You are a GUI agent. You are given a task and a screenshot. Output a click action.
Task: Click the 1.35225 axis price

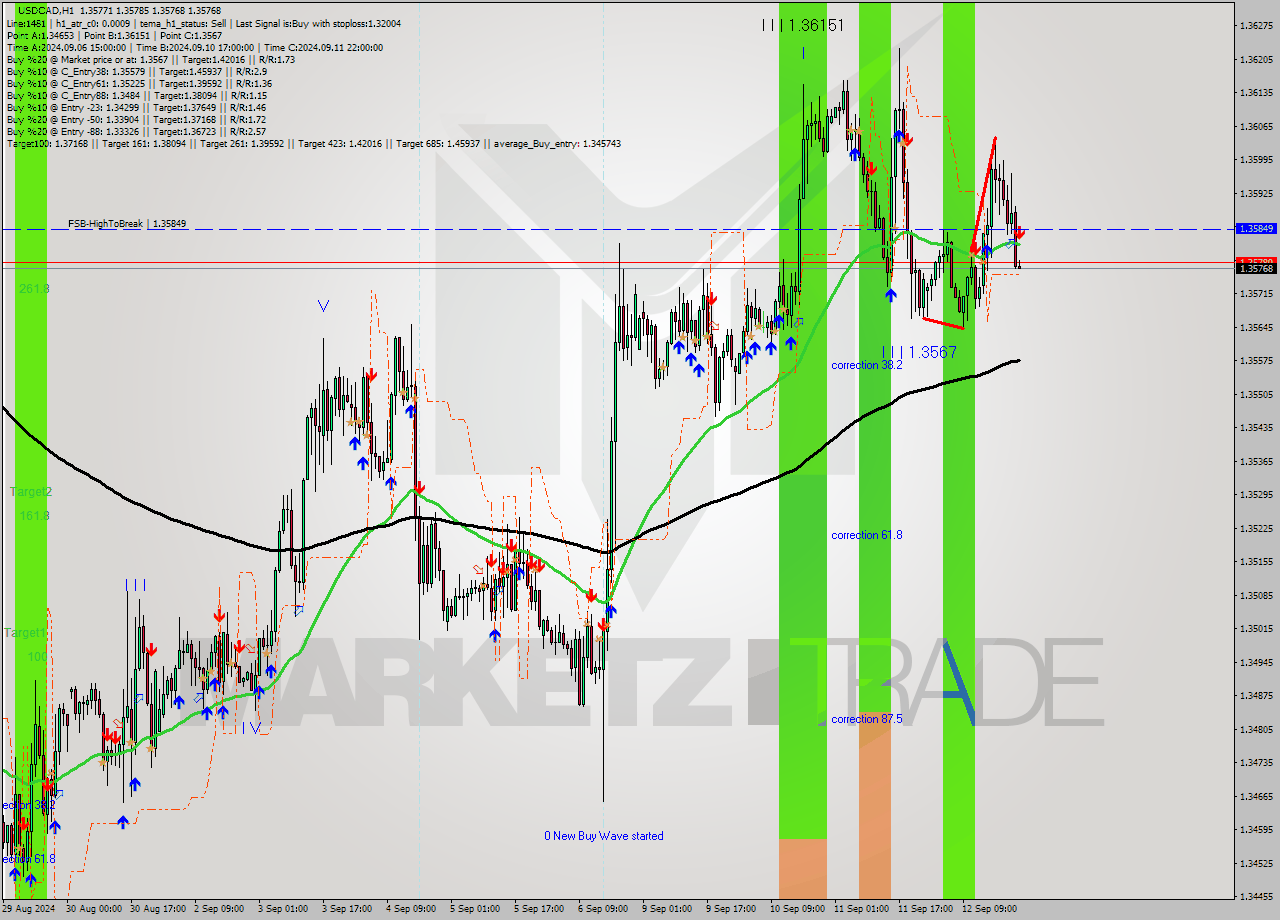(x=1255, y=528)
